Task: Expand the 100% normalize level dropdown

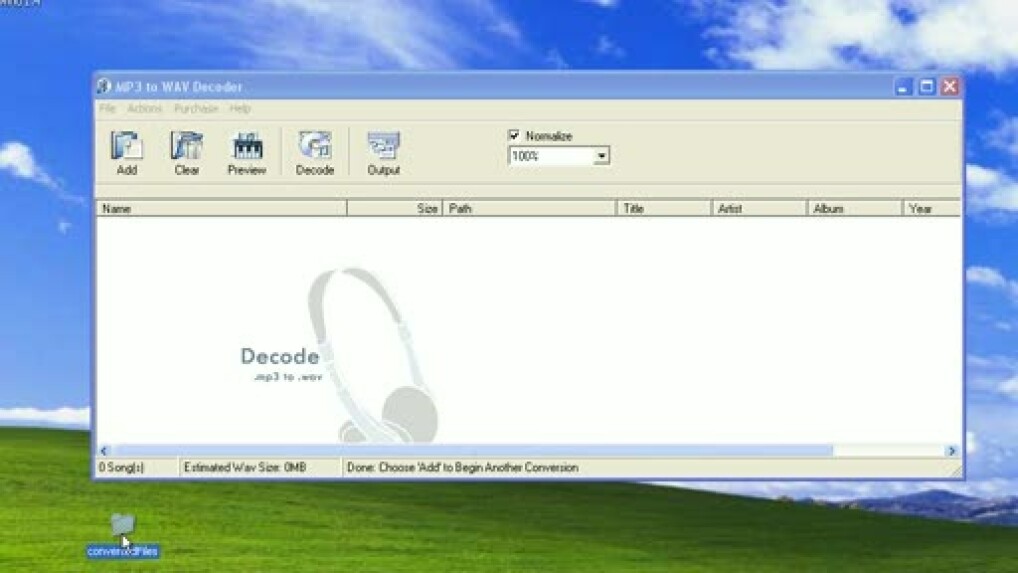Action: (601, 157)
